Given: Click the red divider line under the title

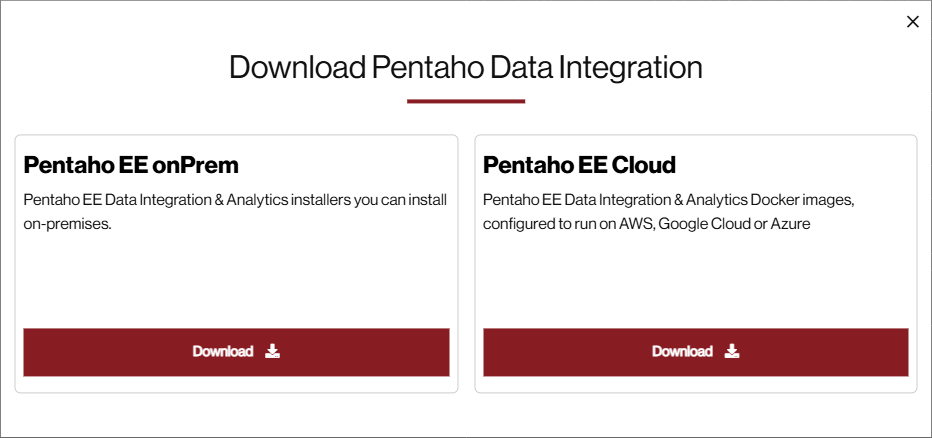Looking at the screenshot, I should pos(465,101).
